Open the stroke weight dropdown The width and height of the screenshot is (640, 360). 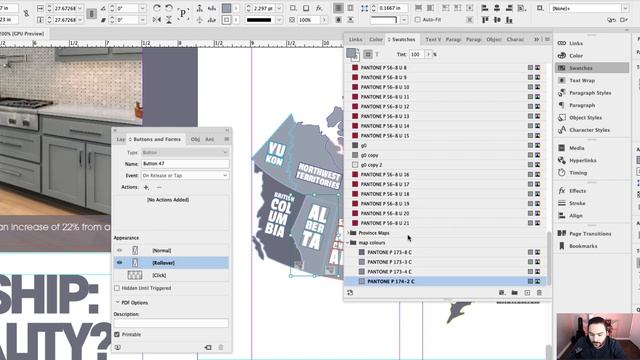(x=279, y=8)
